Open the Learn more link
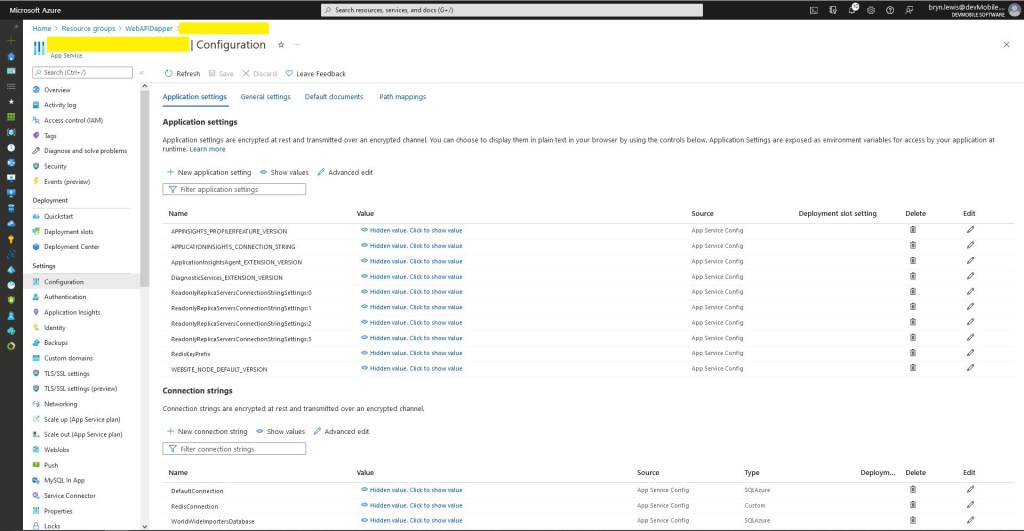 tap(207, 149)
